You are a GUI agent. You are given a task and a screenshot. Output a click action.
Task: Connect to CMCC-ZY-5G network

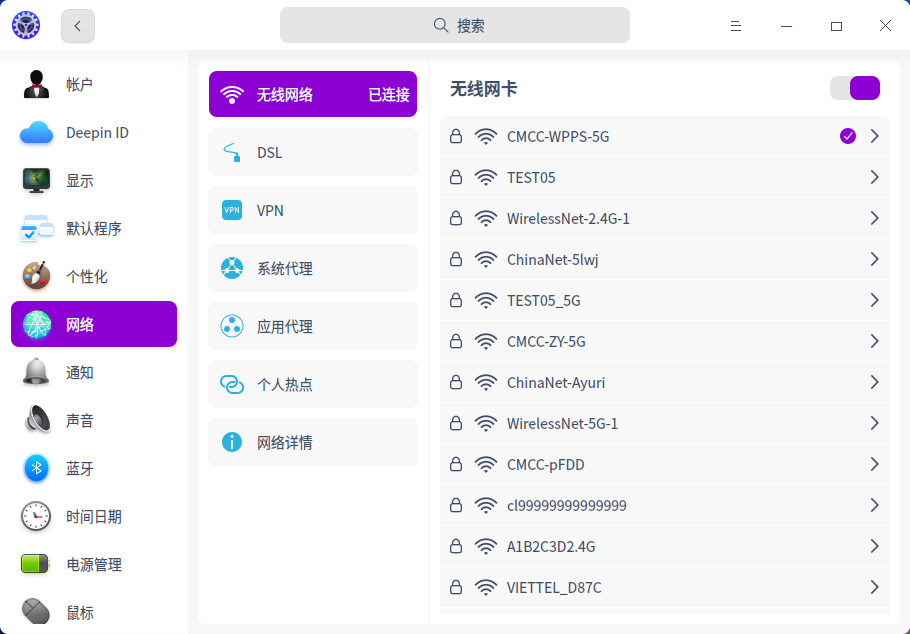pyautogui.click(x=665, y=341)
